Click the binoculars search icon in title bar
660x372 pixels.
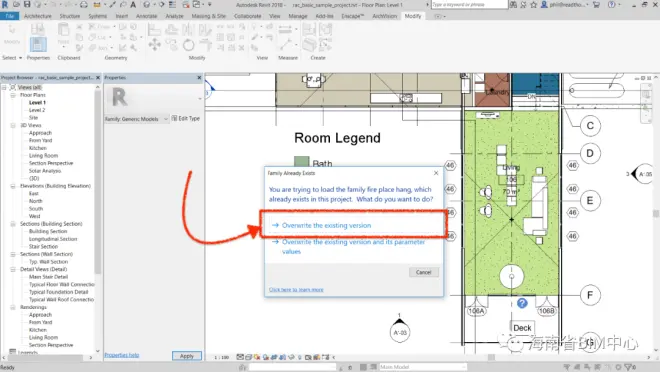pyautogui.click(x=514, y=5)
